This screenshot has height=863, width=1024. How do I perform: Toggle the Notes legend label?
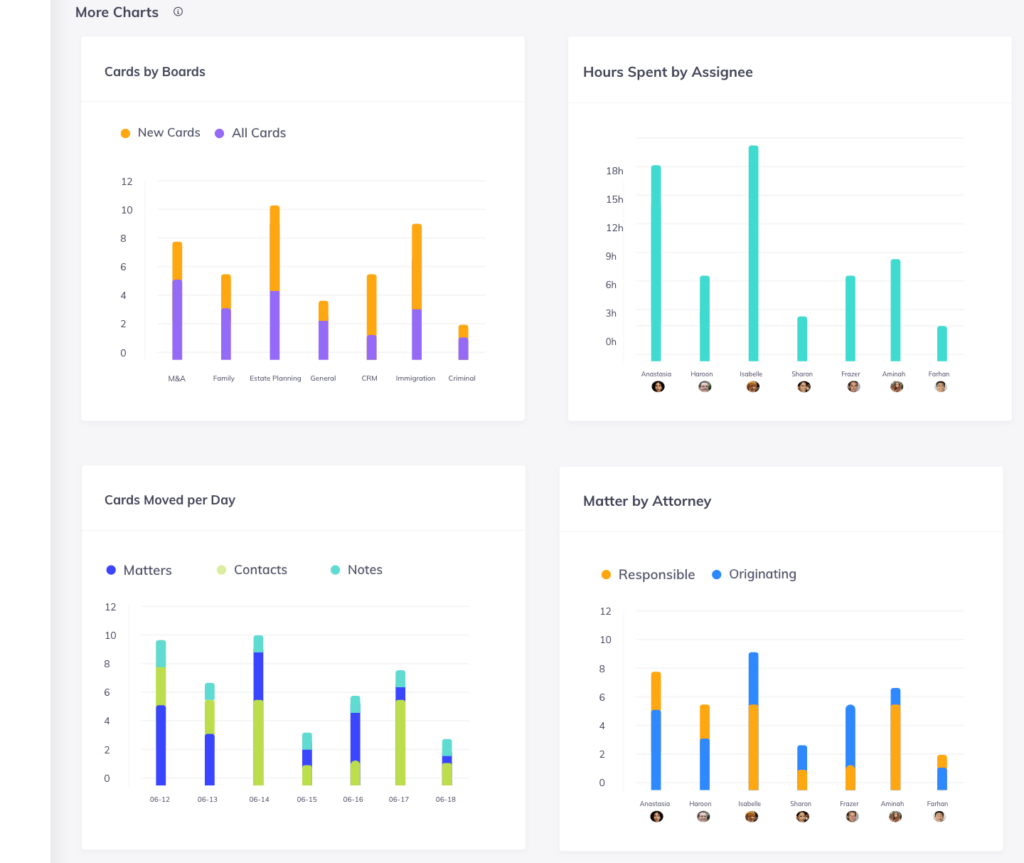pyautogui.click(x=364, y=570)
